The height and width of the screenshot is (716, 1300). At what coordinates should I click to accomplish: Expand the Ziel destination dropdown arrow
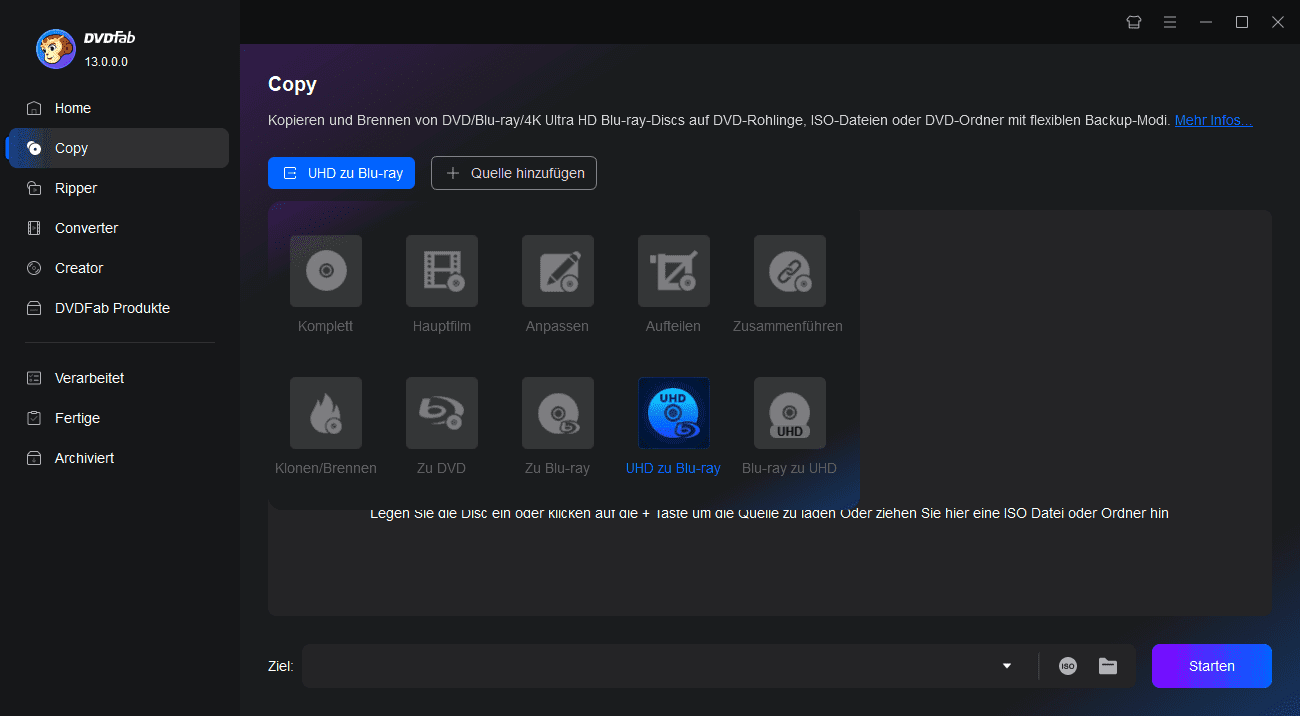(1007, 666)
